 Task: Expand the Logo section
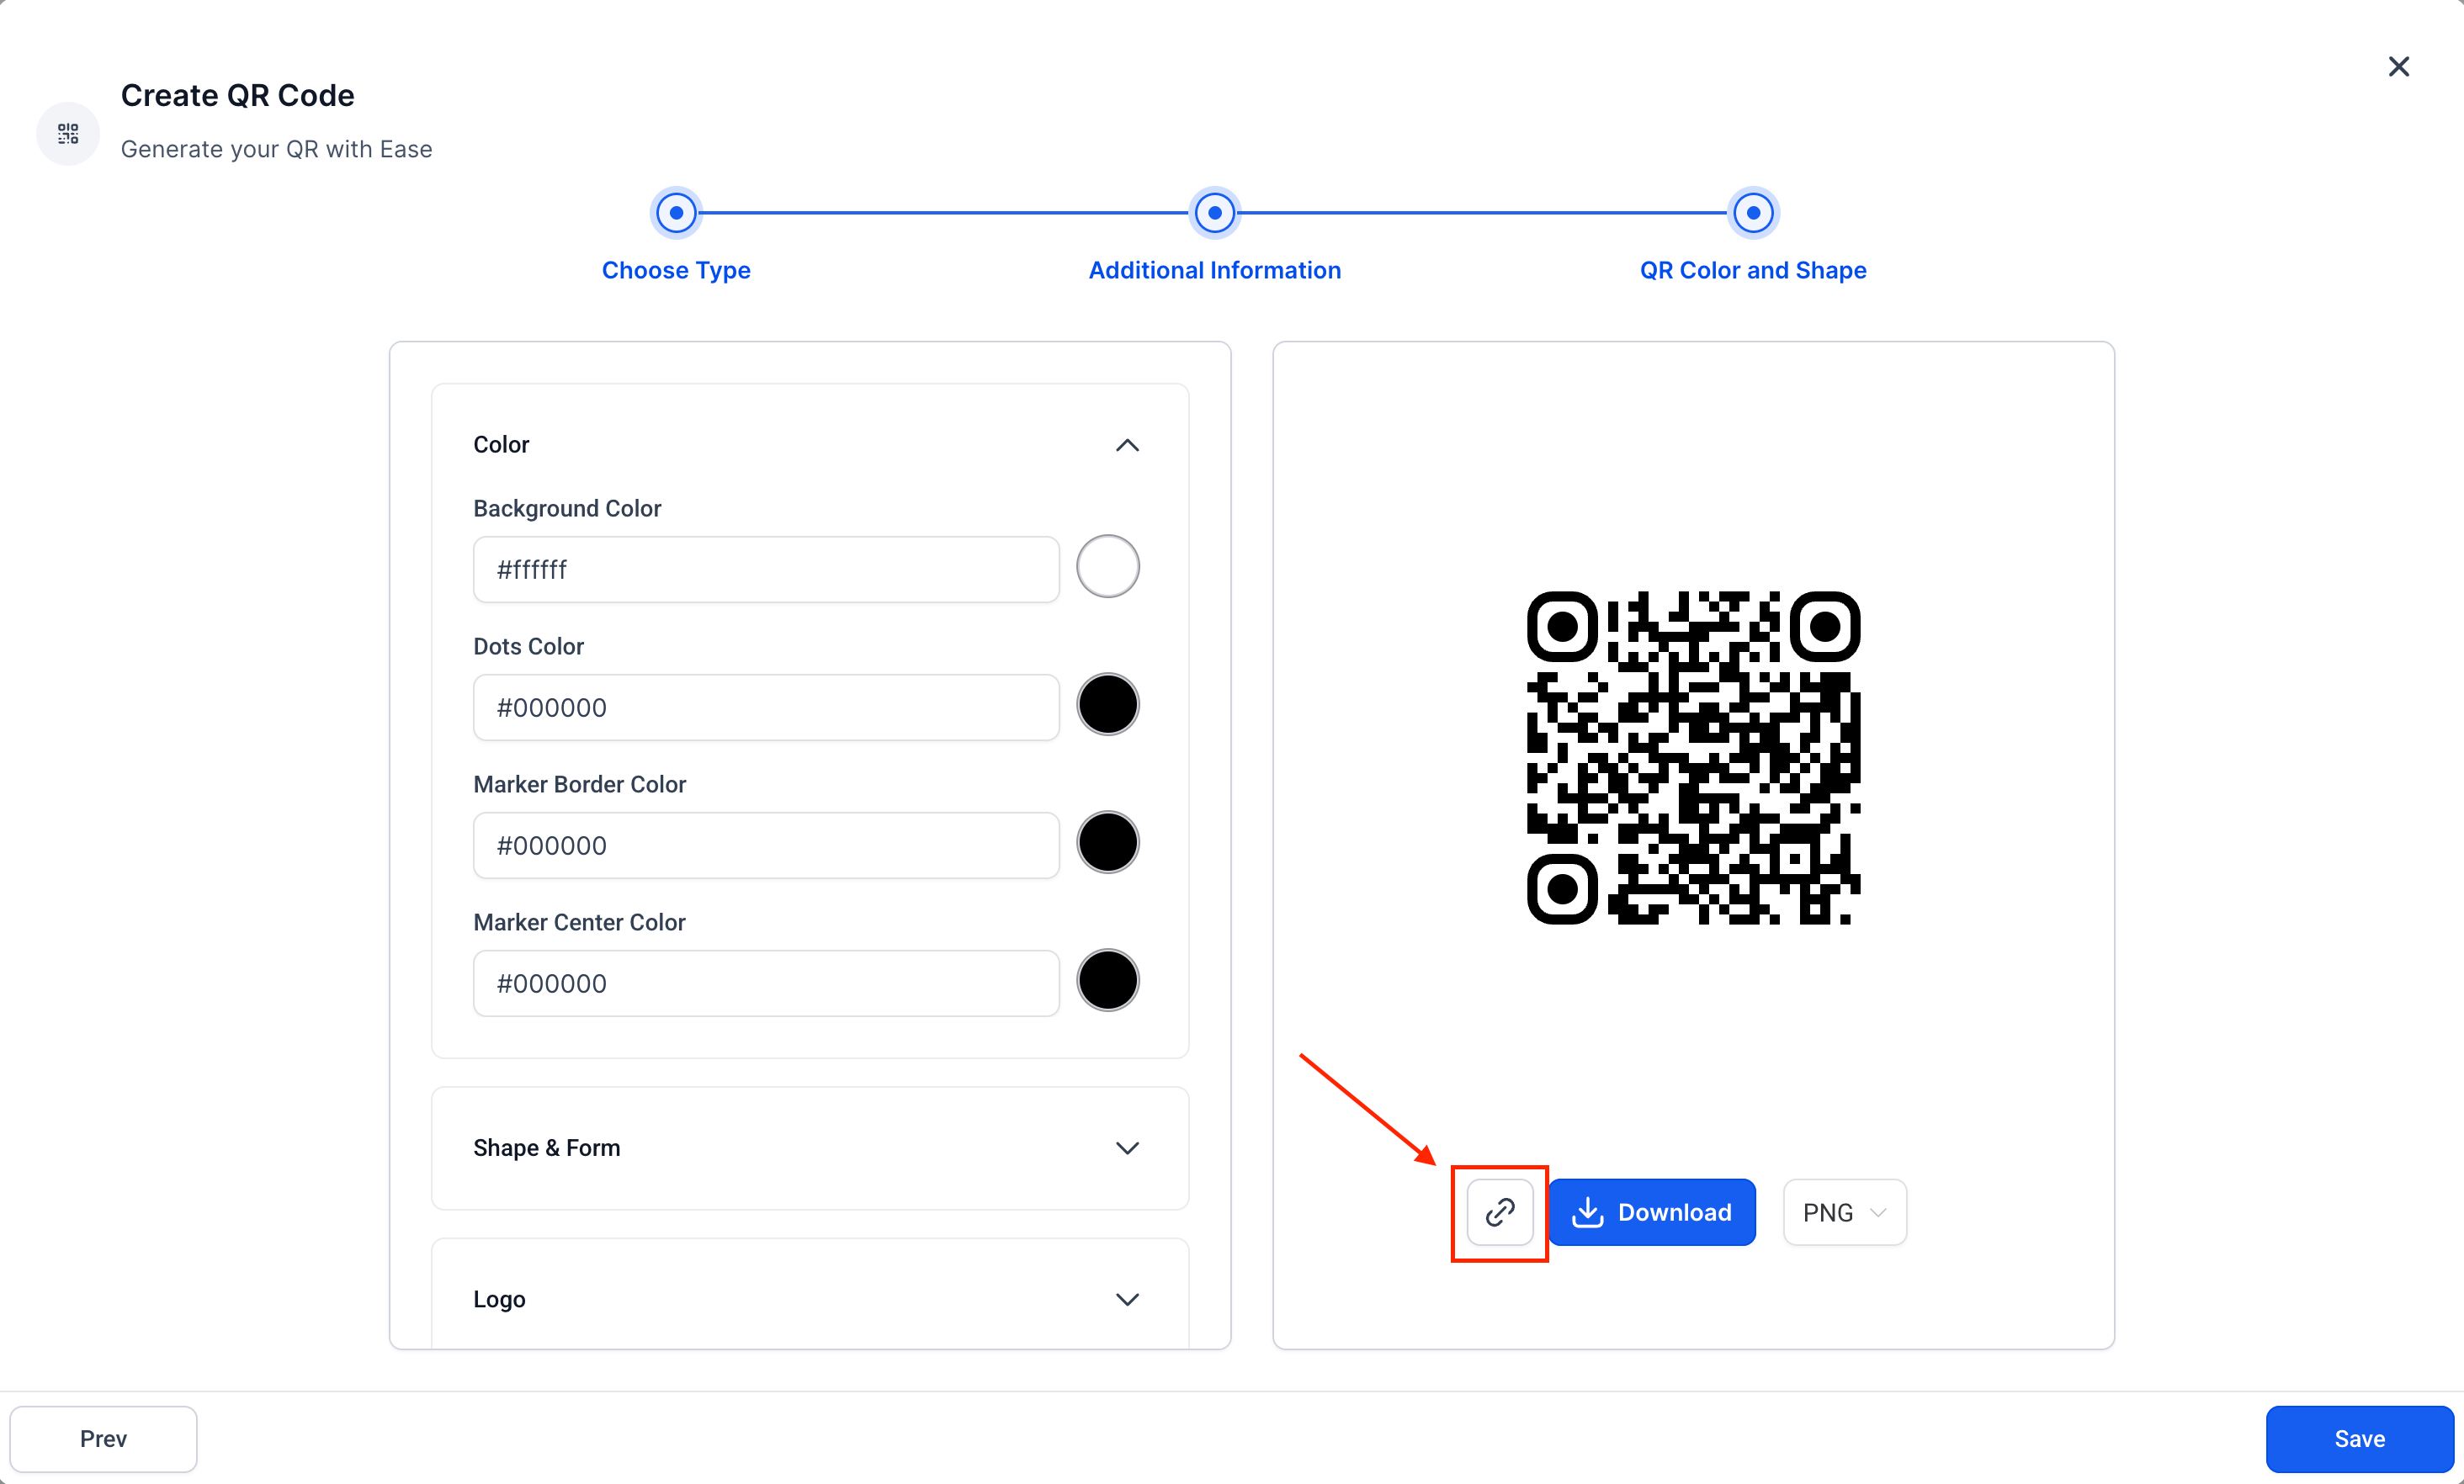[x=1127, y=1299]
